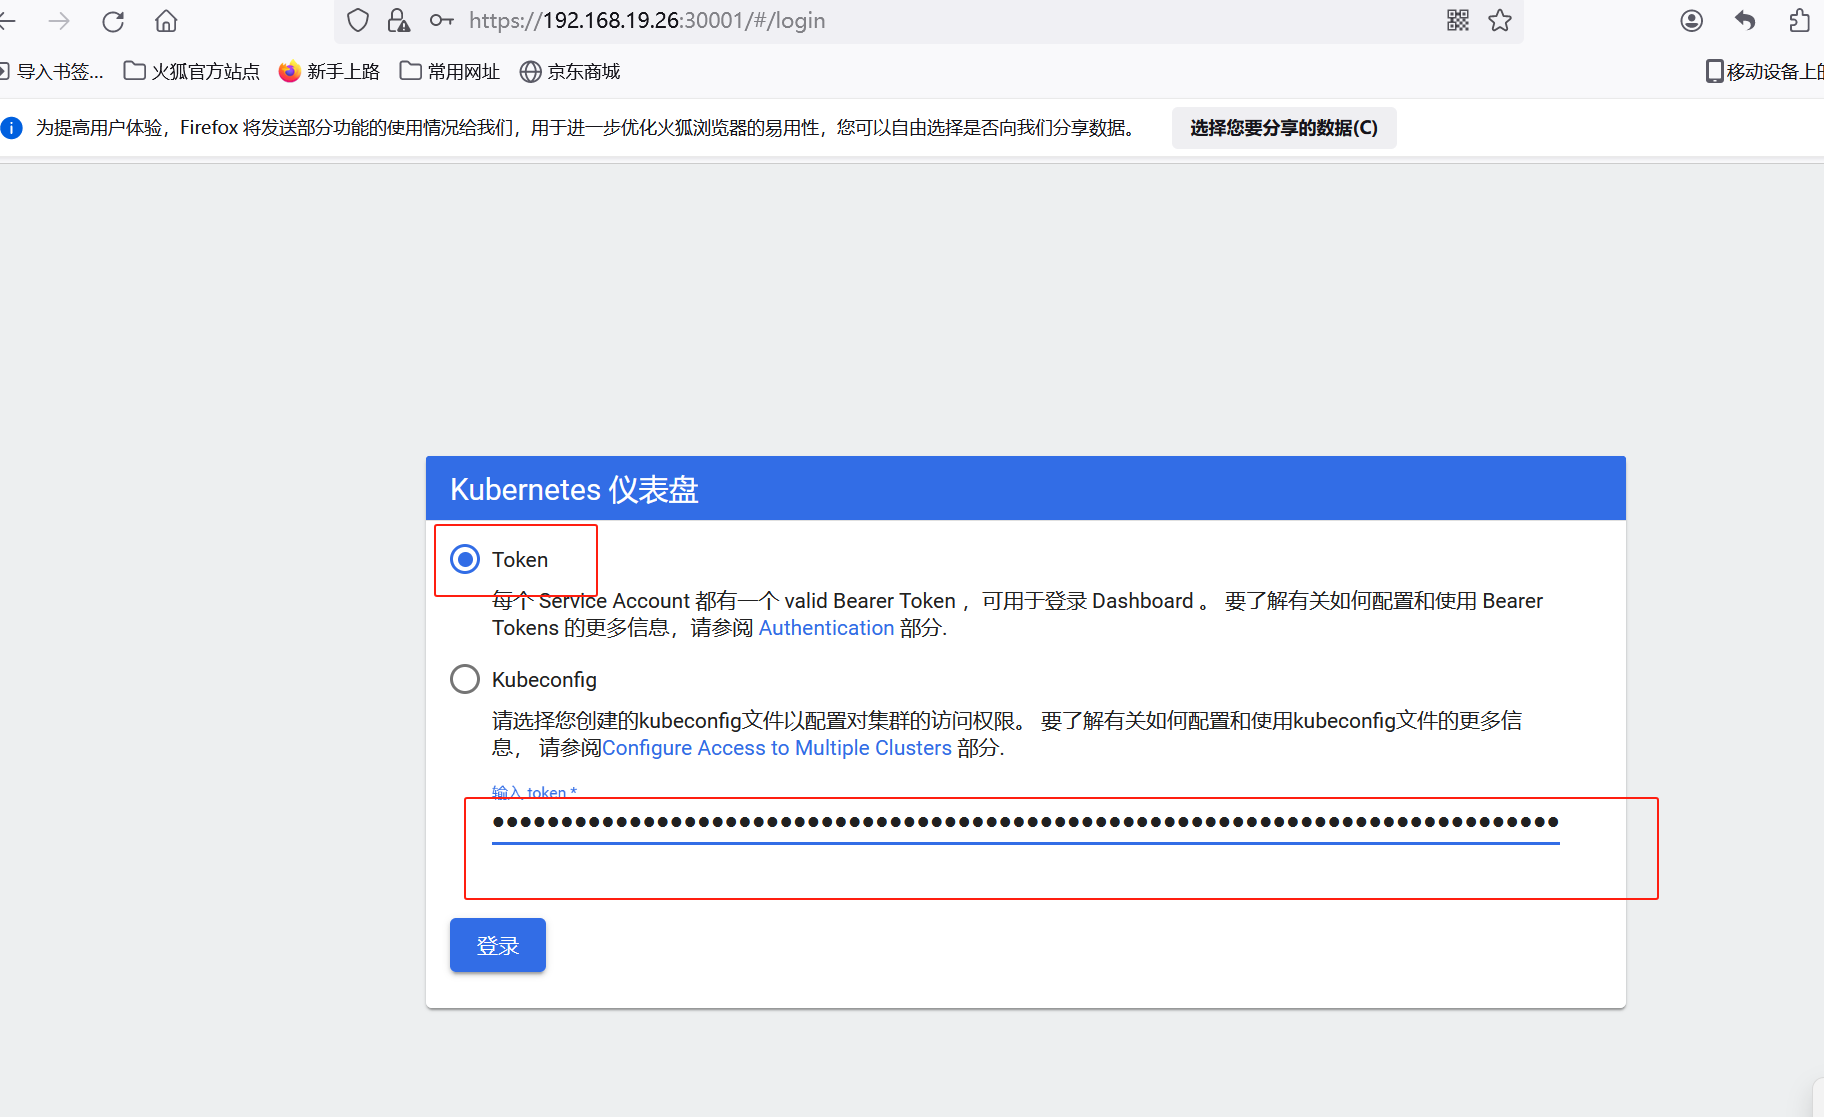The height and width of the screenshot is (1117, 1824).
Task: Open the tracking protection shield icon
Action: [x=358, y=20]
